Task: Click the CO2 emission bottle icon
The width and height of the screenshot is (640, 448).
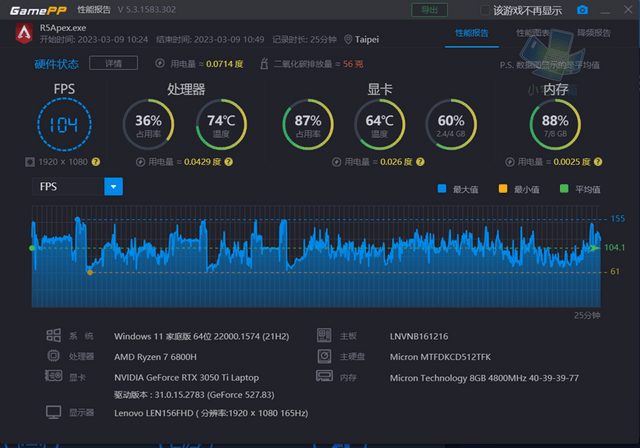Action: [x=264, y=63]
